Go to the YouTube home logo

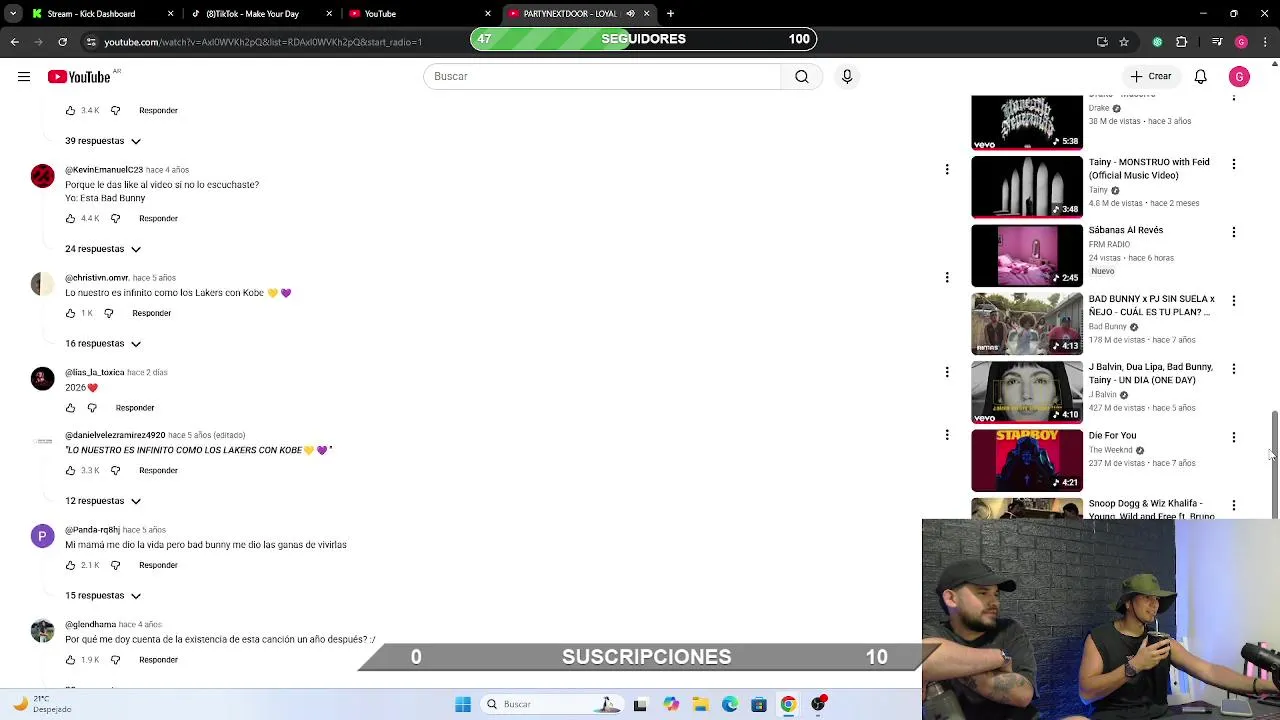[79, 77]
